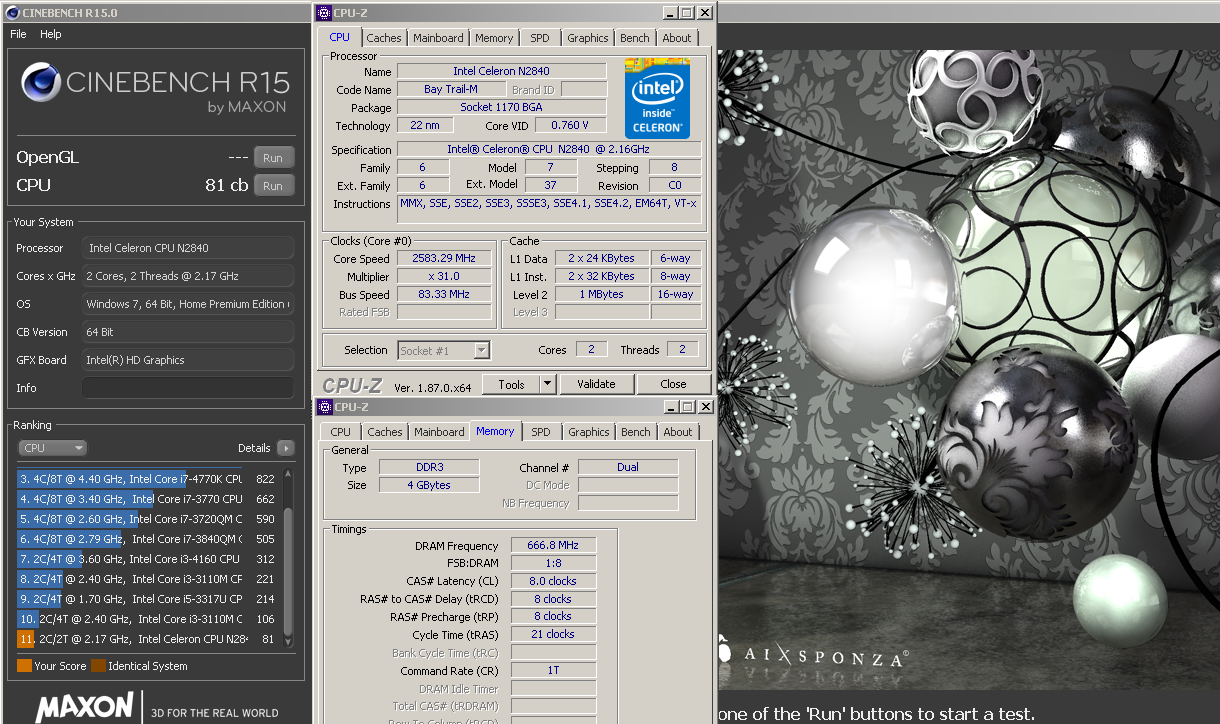Click the Channel # value Dual
1220x724 pixels.
[628, 467]
